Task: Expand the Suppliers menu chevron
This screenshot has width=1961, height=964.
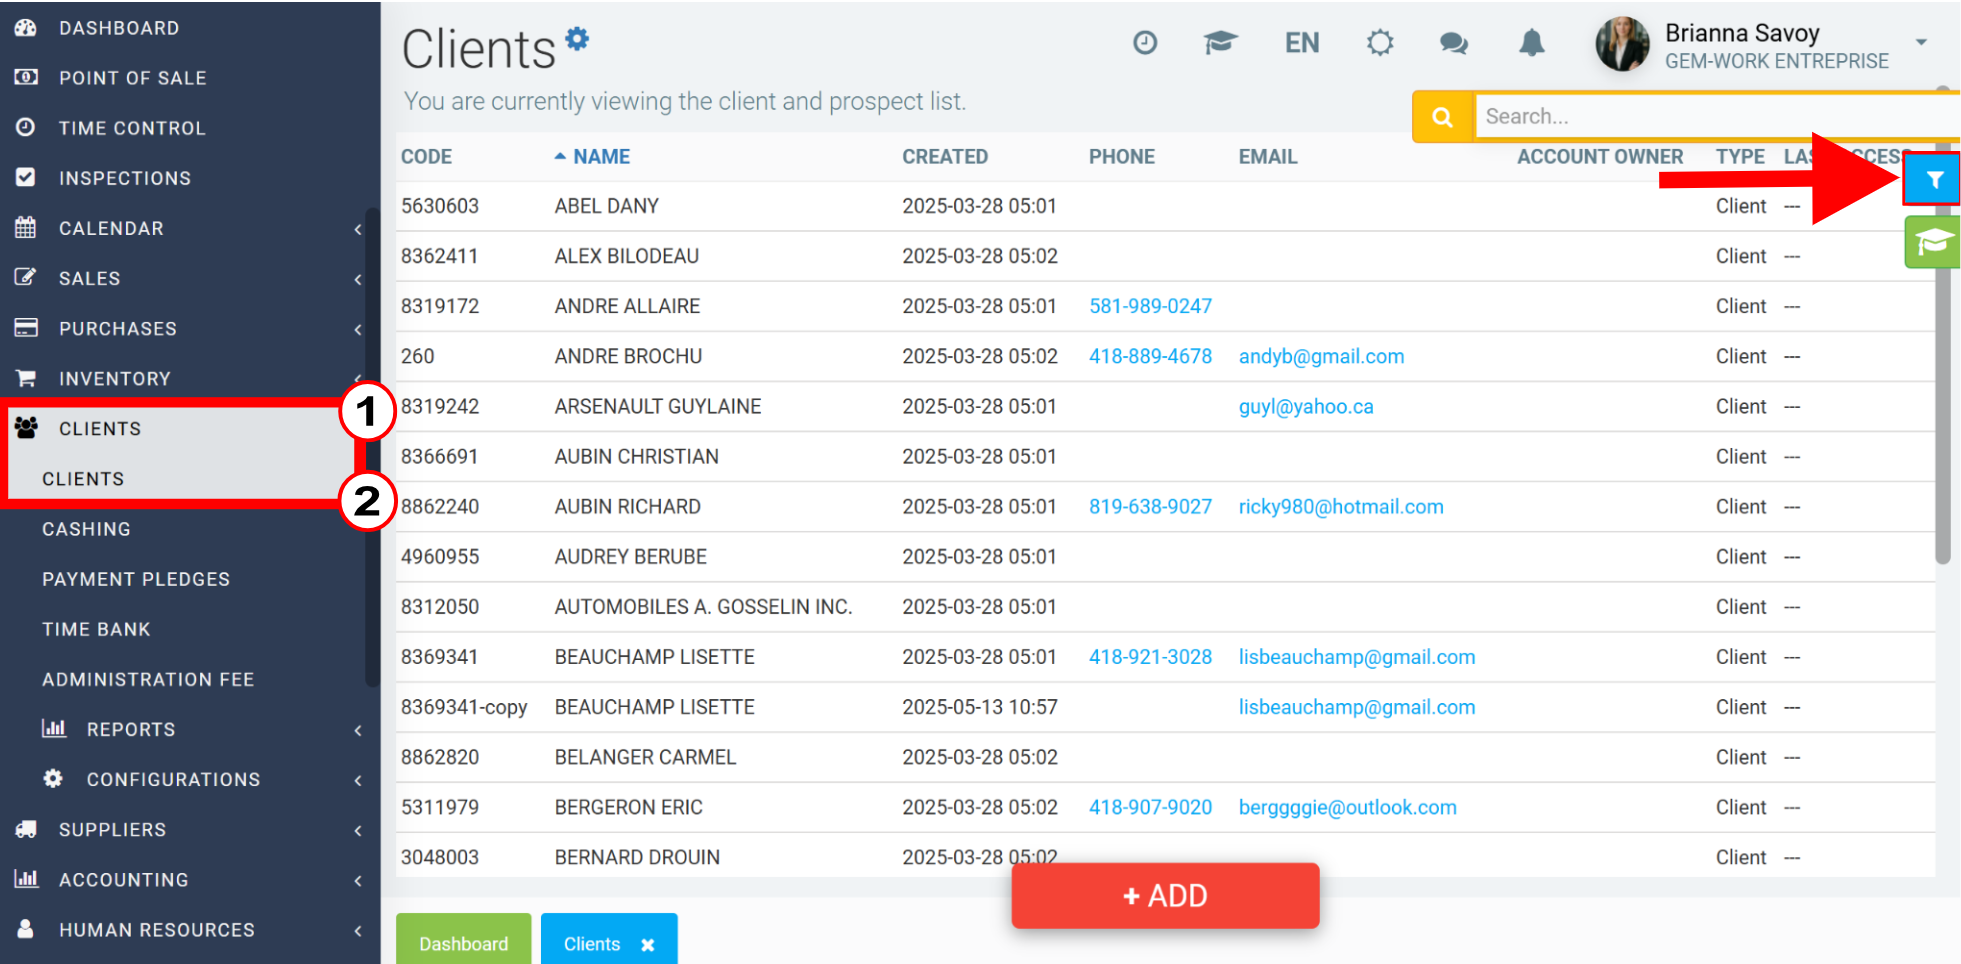Action: coord(358,830)
